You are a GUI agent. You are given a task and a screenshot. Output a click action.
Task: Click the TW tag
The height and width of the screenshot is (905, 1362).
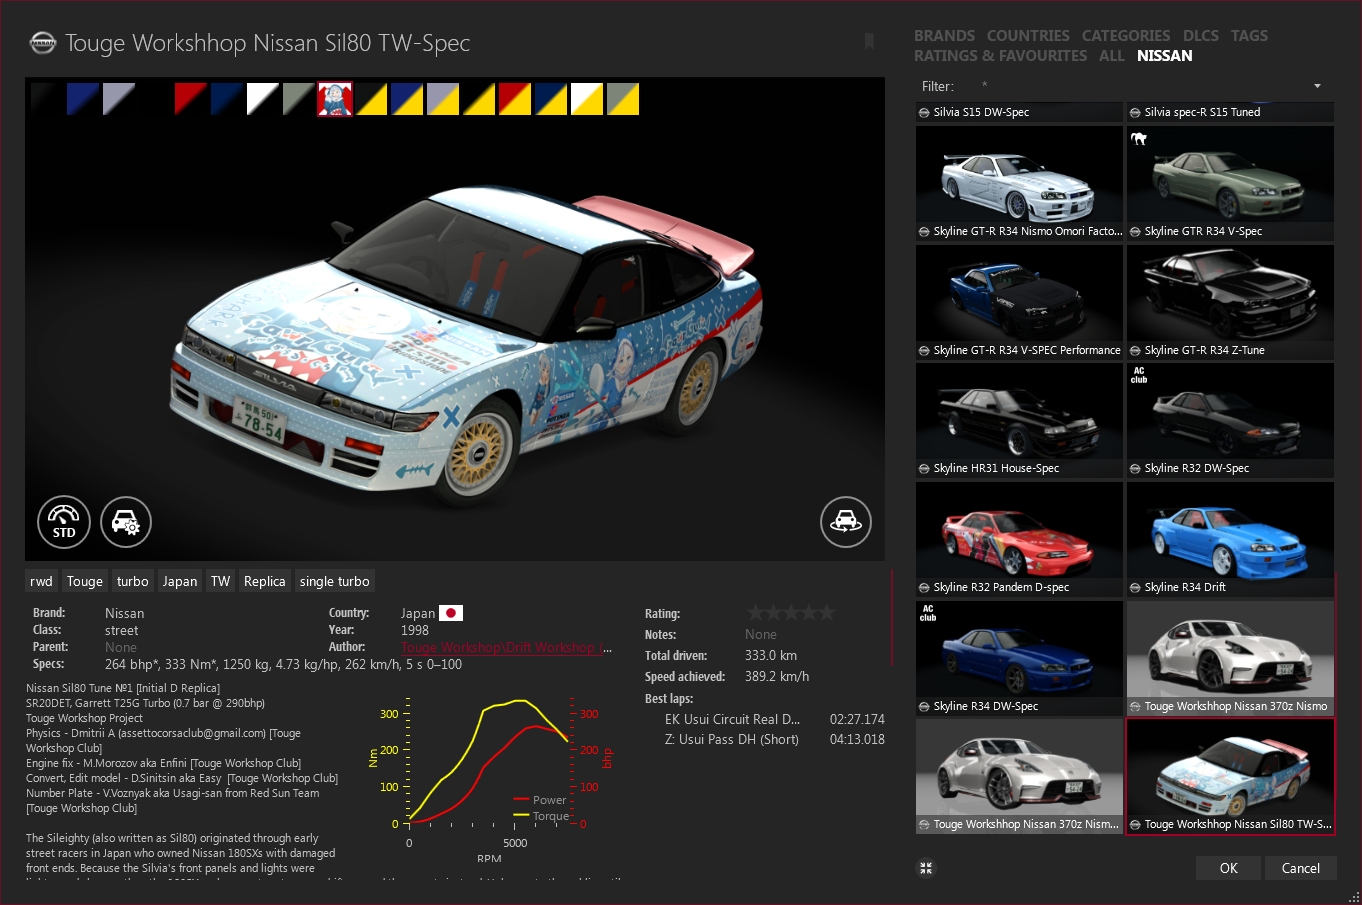221,581
